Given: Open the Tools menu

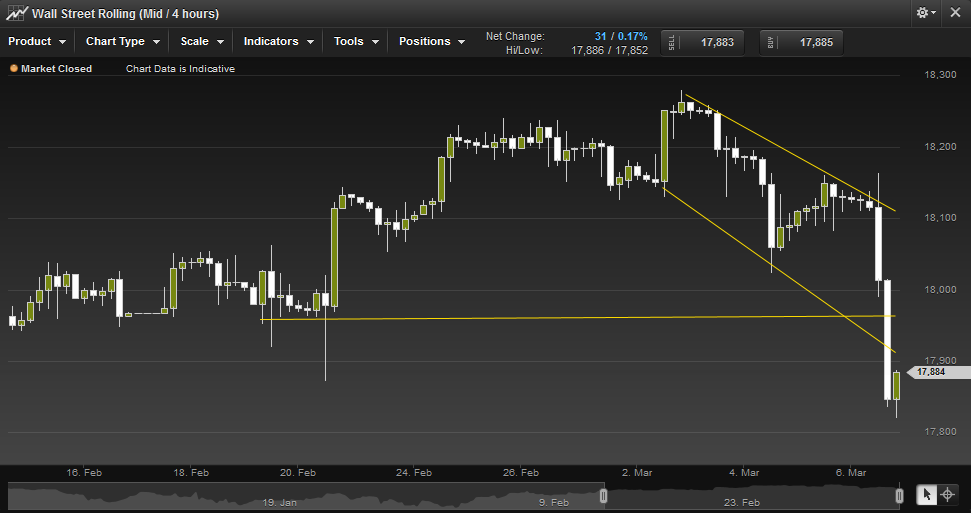Looking at the screenshot, I should (x=356, y=42).
